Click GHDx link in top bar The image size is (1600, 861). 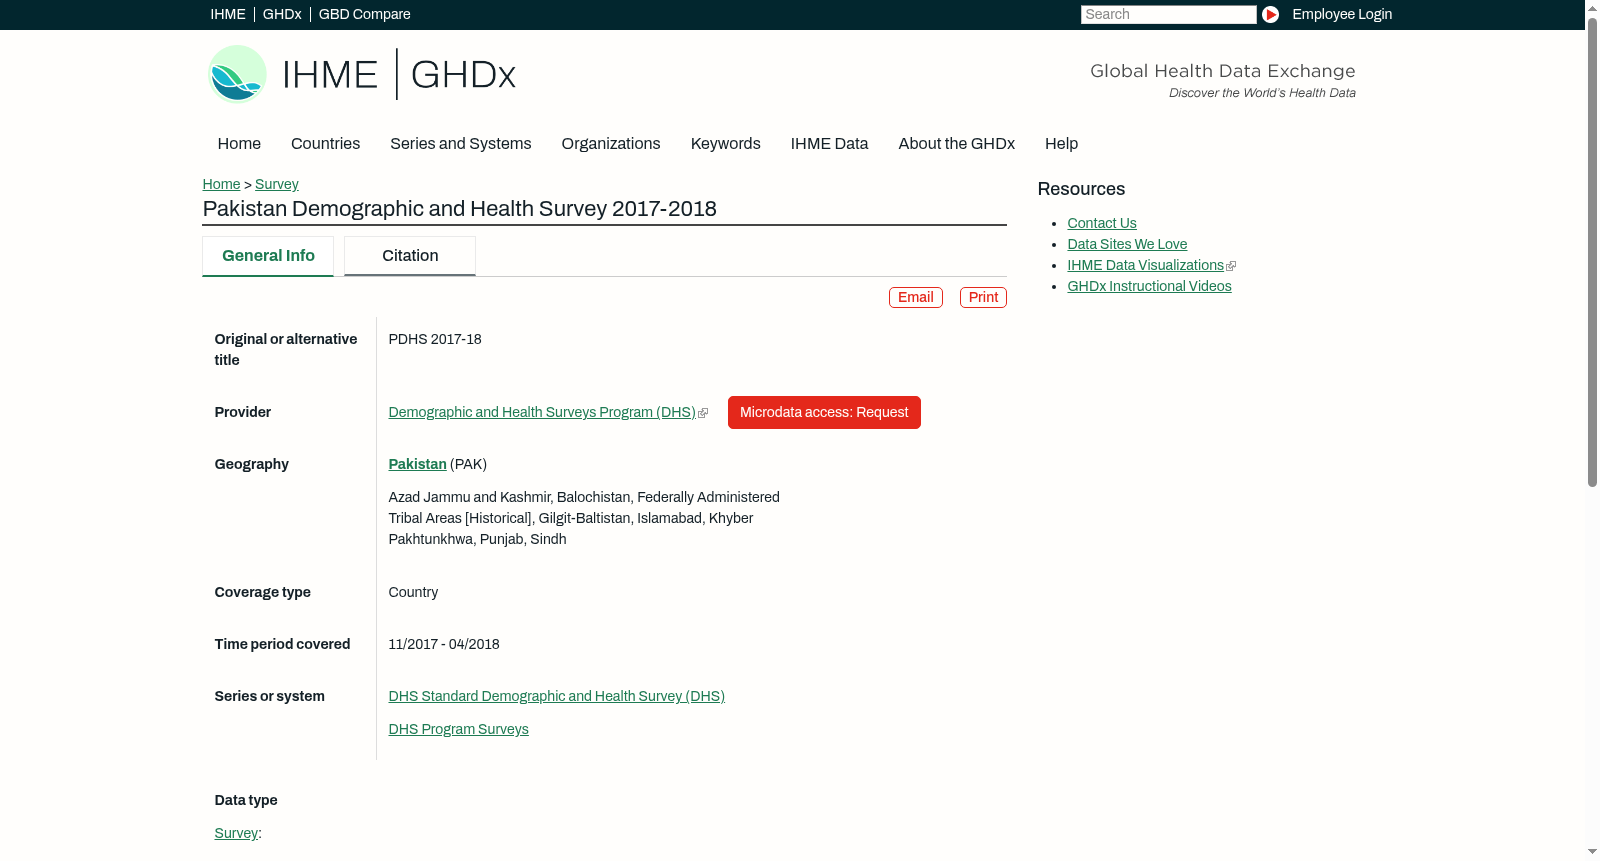pyautogui.click(x=282, y=15)
